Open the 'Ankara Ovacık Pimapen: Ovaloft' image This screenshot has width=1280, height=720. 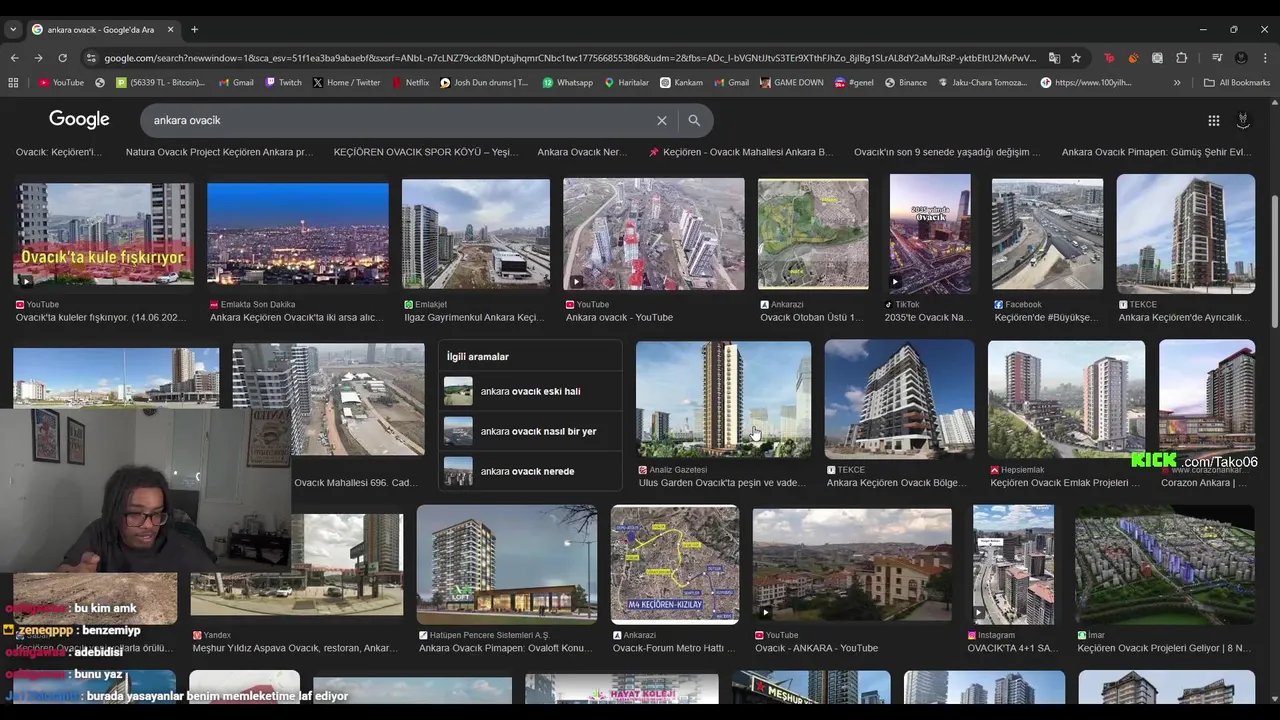pyautogui.click(x=507, y=565)
